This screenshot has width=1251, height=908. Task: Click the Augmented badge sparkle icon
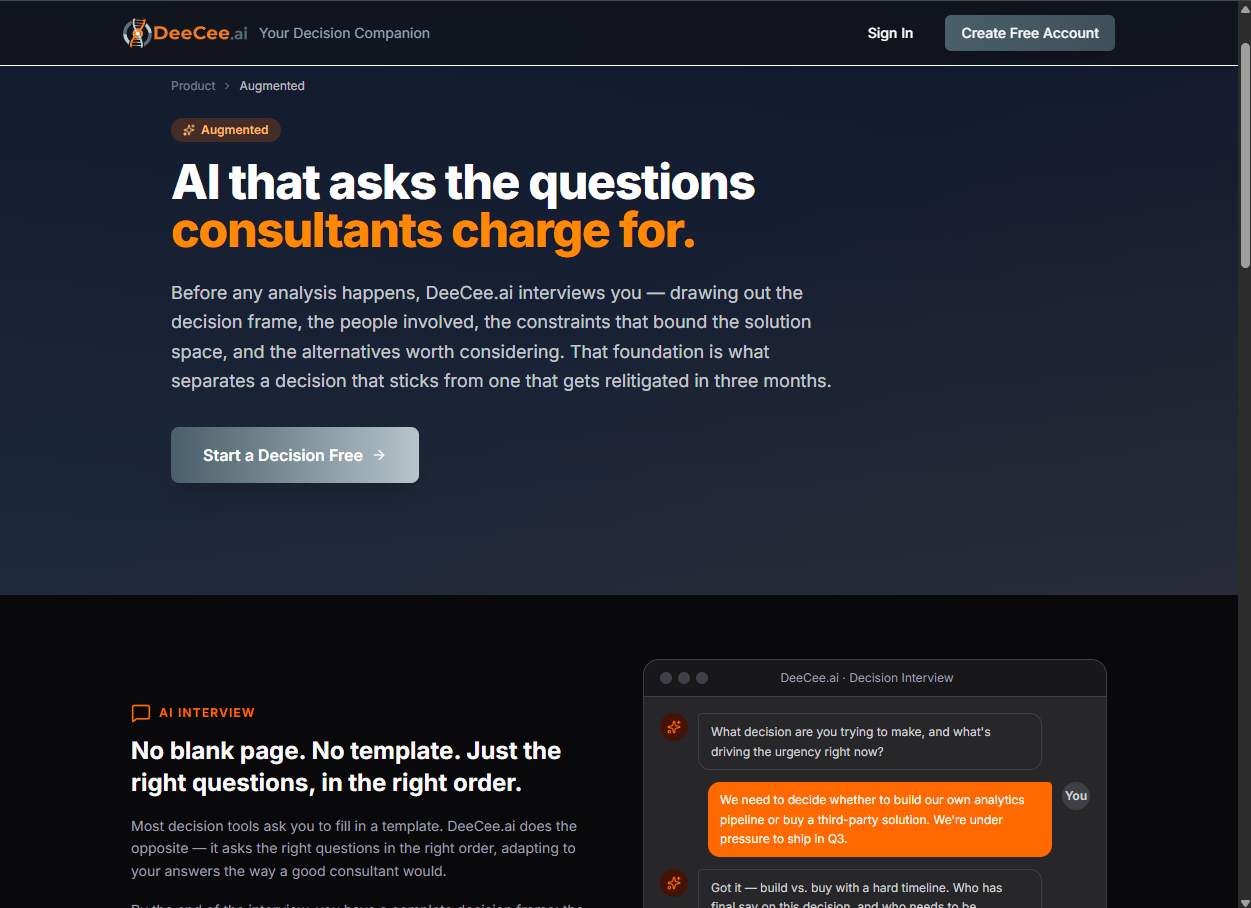189,130
